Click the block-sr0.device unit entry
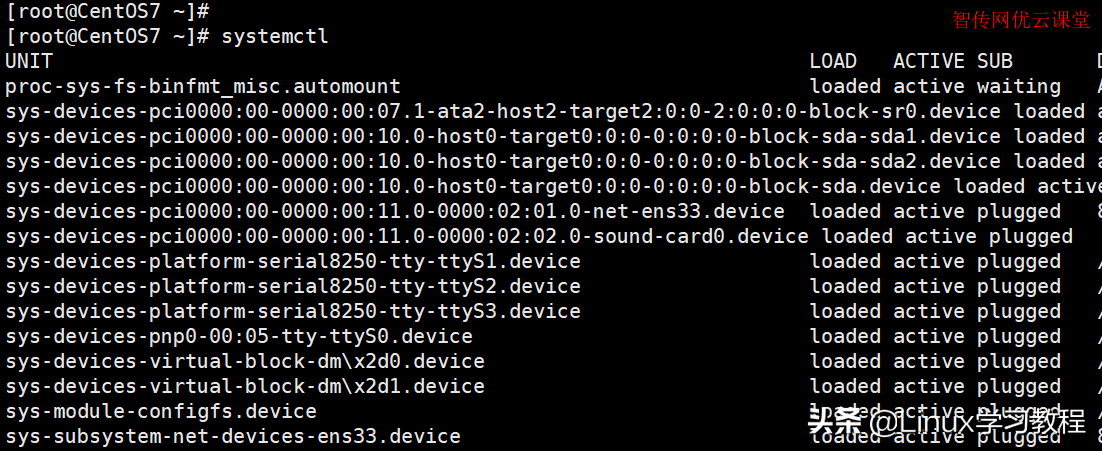The height and width of the screenshot is (451, 1102). click(x=503, y=112)
